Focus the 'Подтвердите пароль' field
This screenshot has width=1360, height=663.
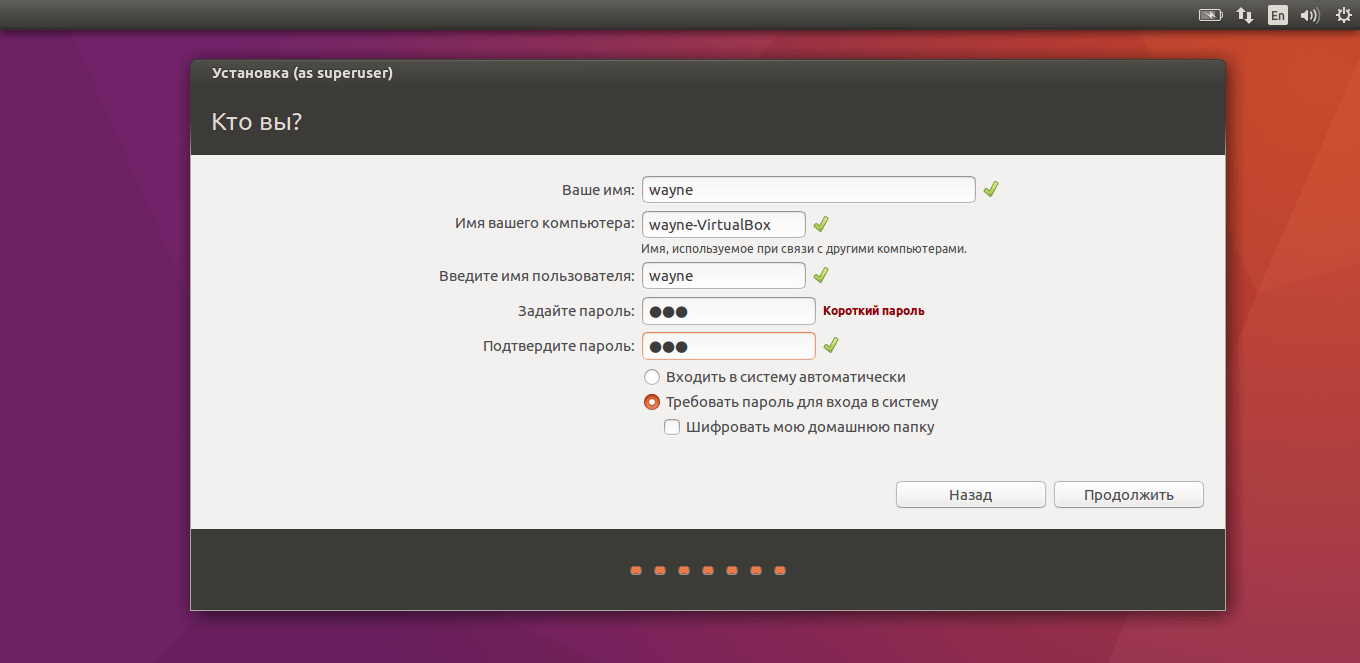click(x=728, y=346)
